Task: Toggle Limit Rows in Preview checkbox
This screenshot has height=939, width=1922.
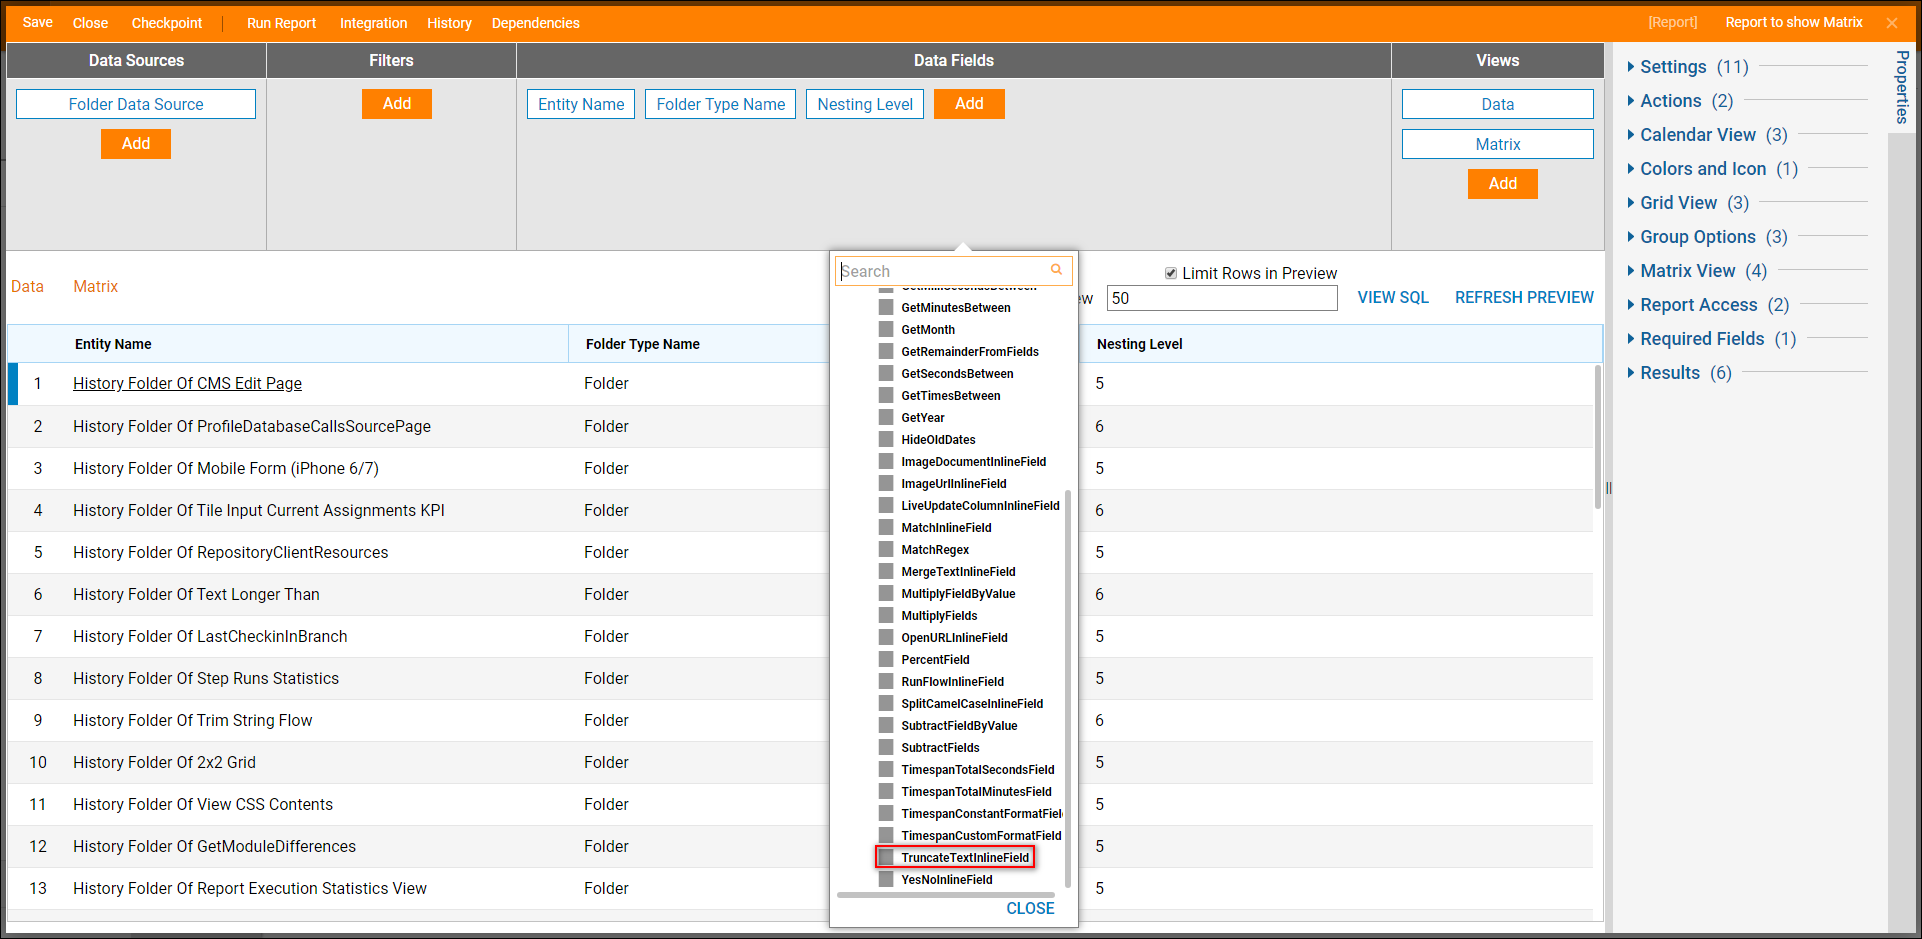Action: (1171, 273)
